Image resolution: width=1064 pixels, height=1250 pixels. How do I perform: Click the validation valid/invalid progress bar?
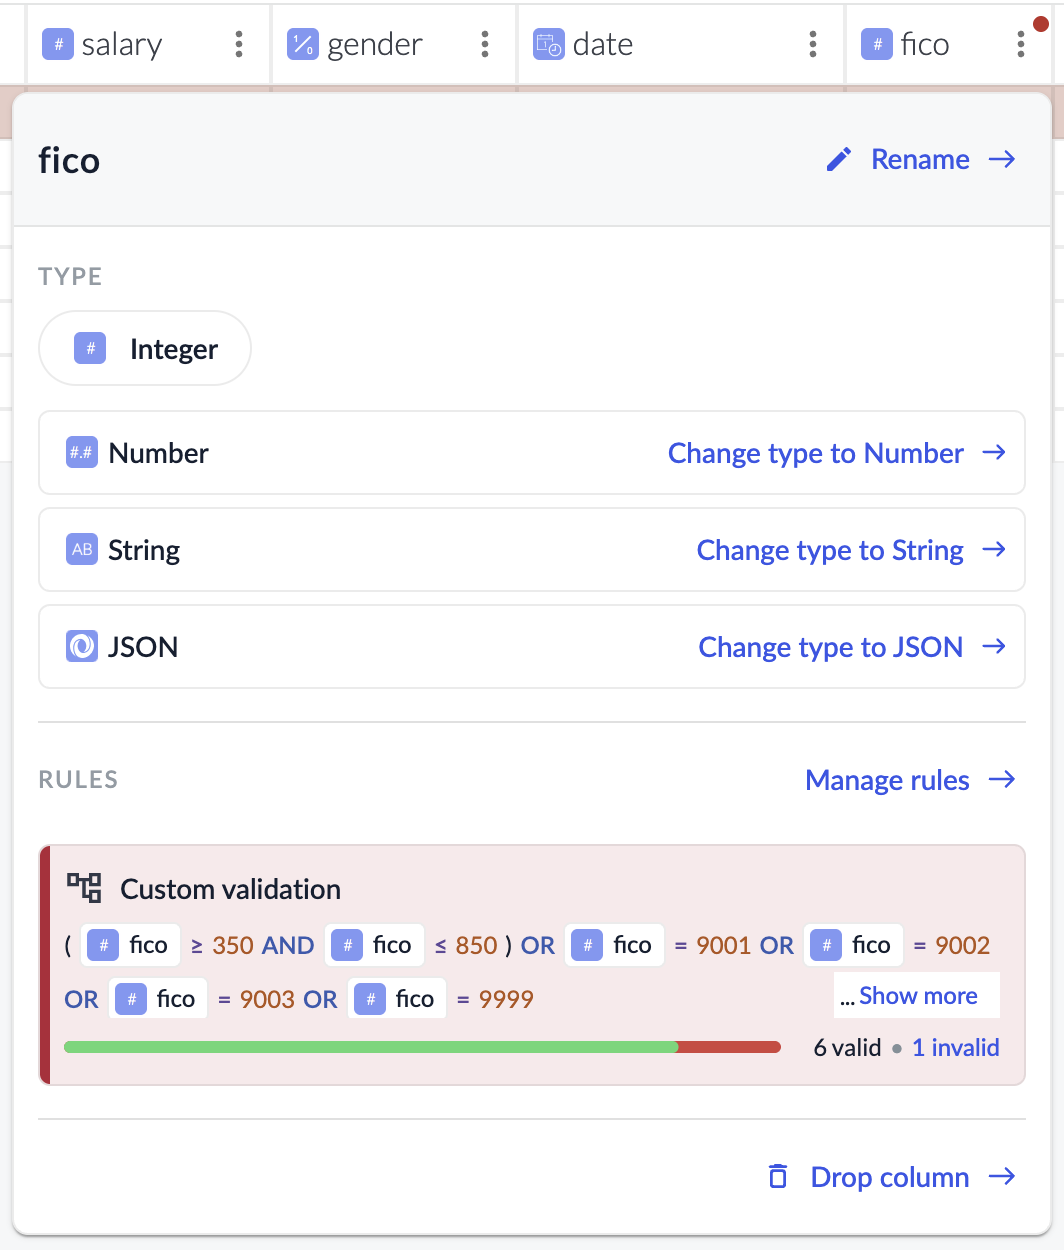point(422,1047)
